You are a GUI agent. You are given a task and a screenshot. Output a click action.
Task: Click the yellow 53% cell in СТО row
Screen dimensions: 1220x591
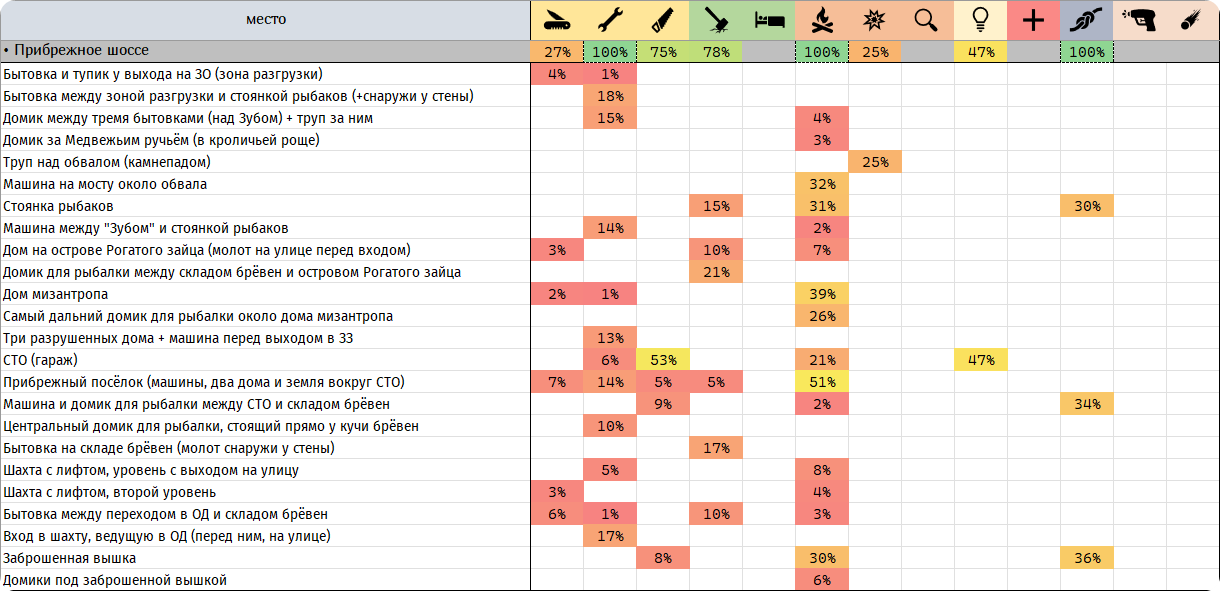click(663, 360)
